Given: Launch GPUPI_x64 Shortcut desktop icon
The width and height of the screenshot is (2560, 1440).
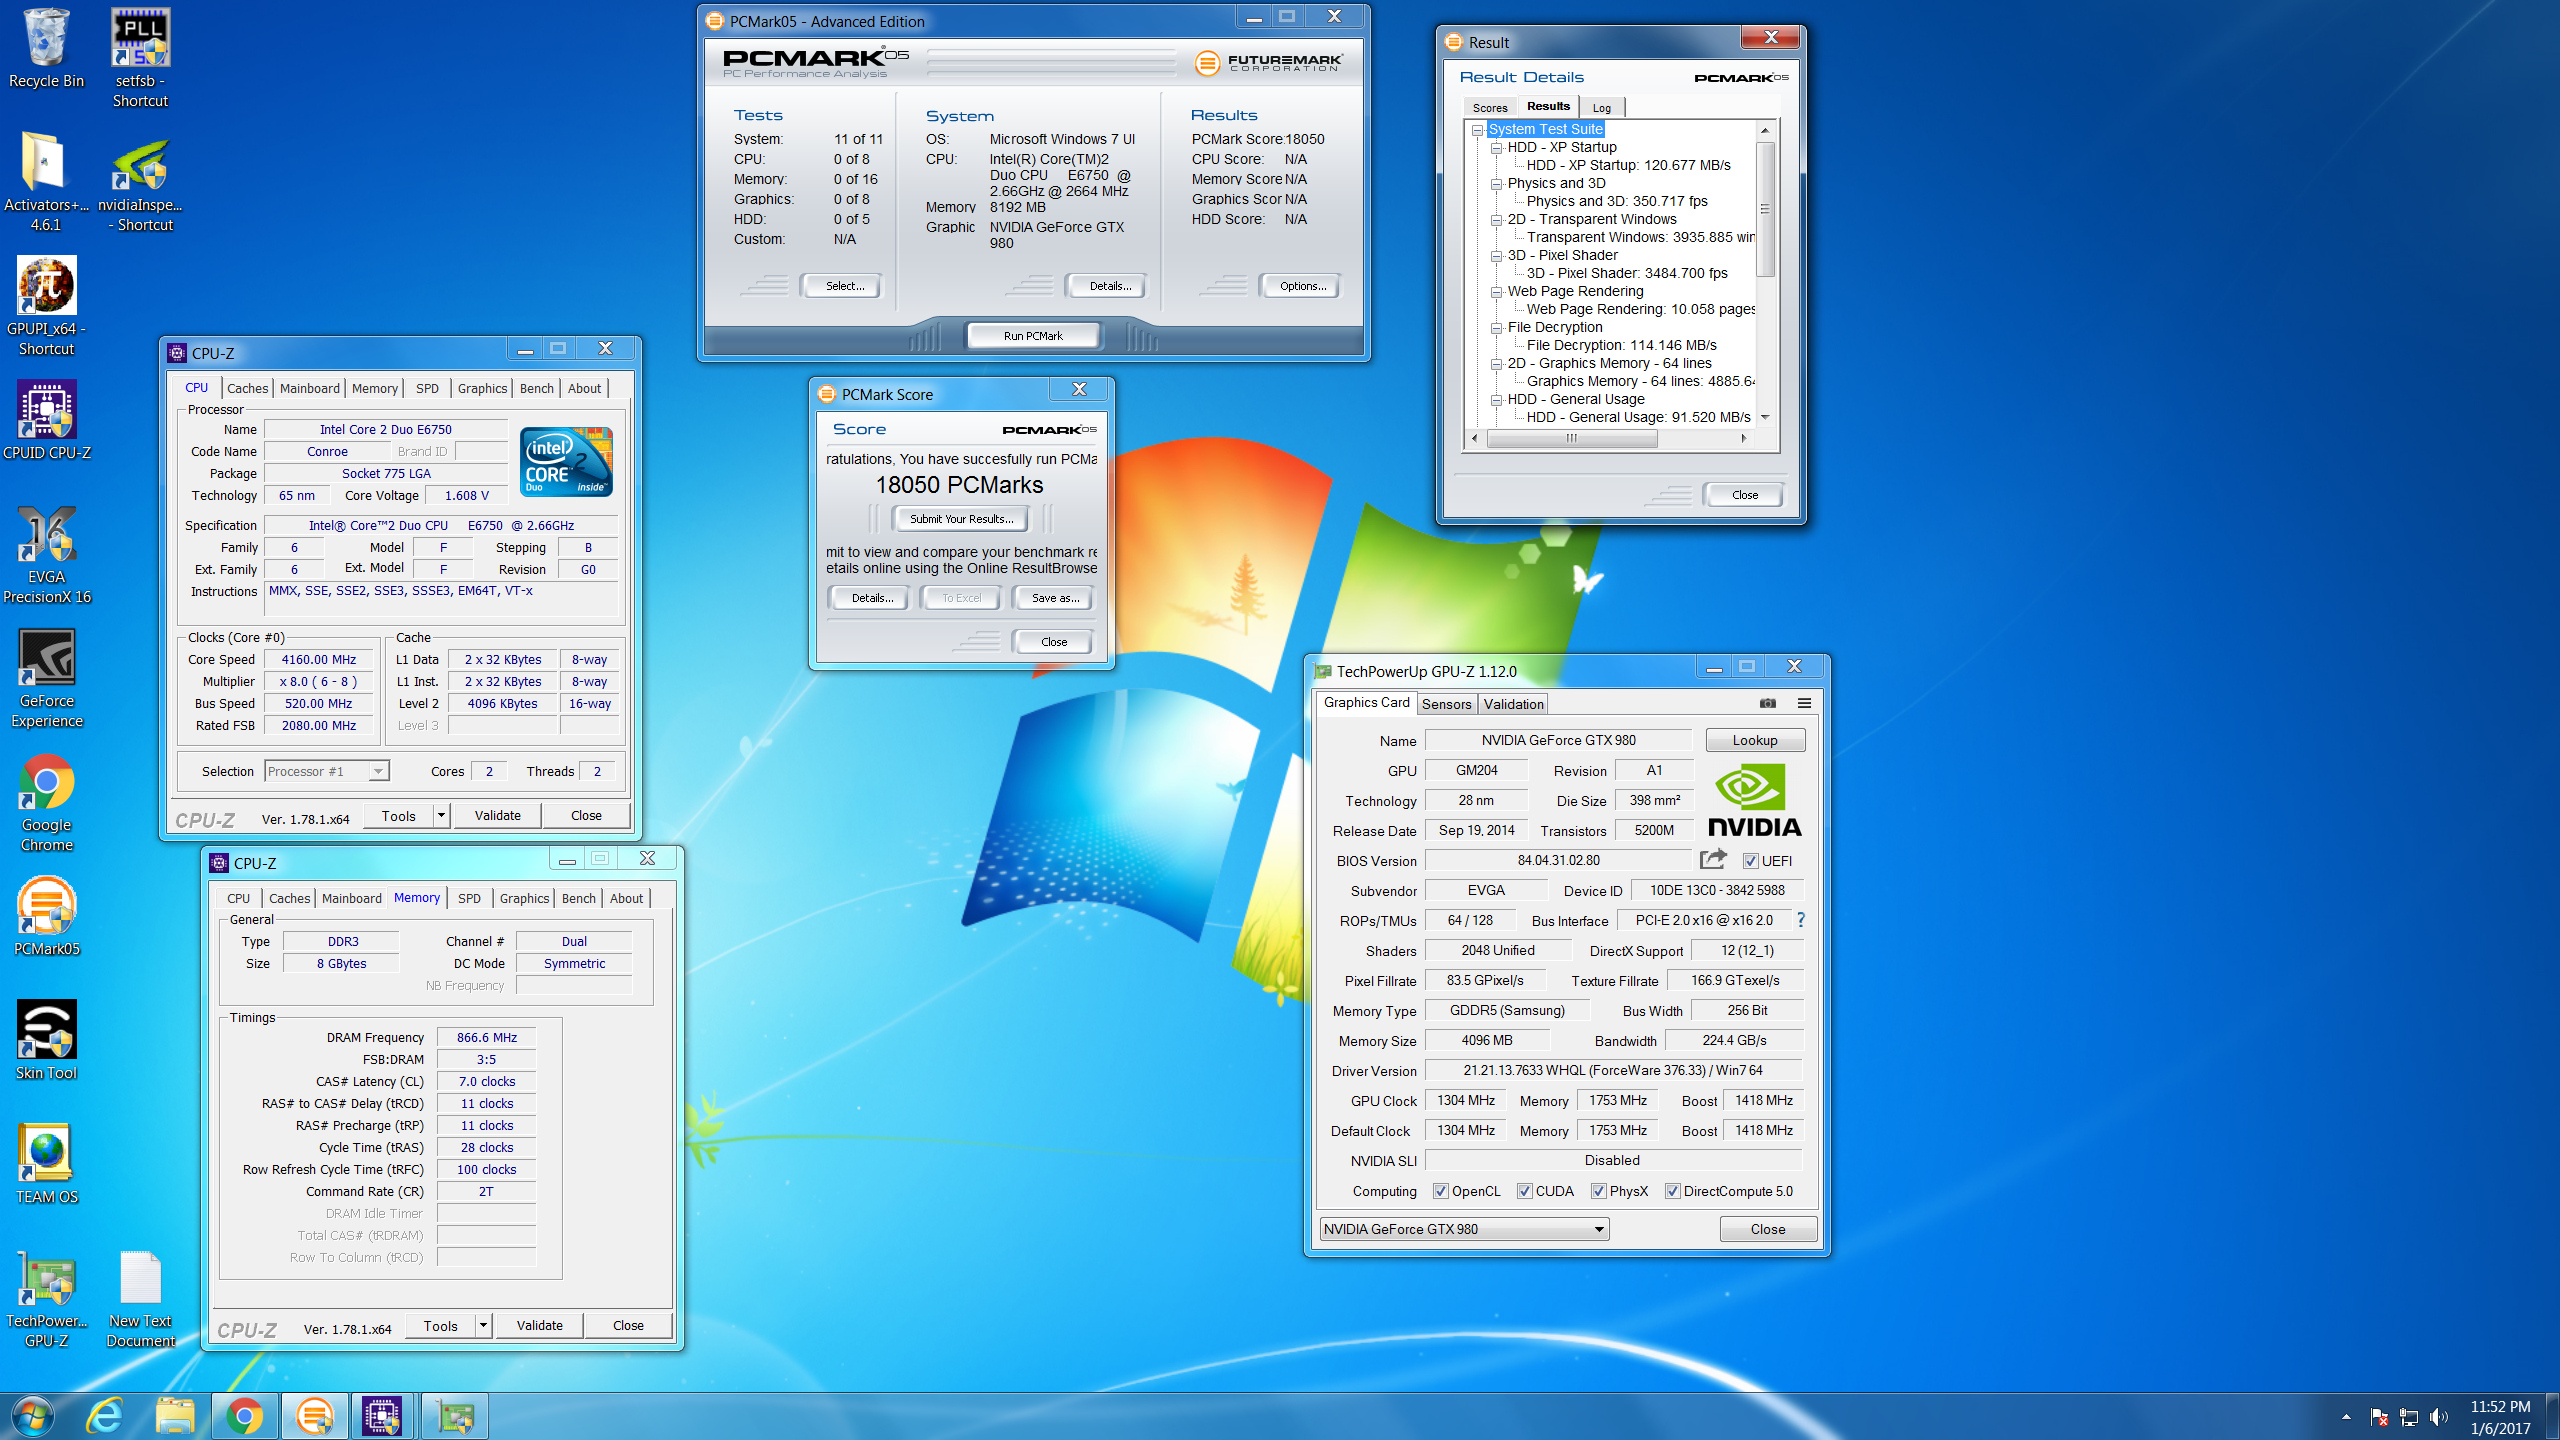Looking at the screenshot, I should [x=46, y=306].
